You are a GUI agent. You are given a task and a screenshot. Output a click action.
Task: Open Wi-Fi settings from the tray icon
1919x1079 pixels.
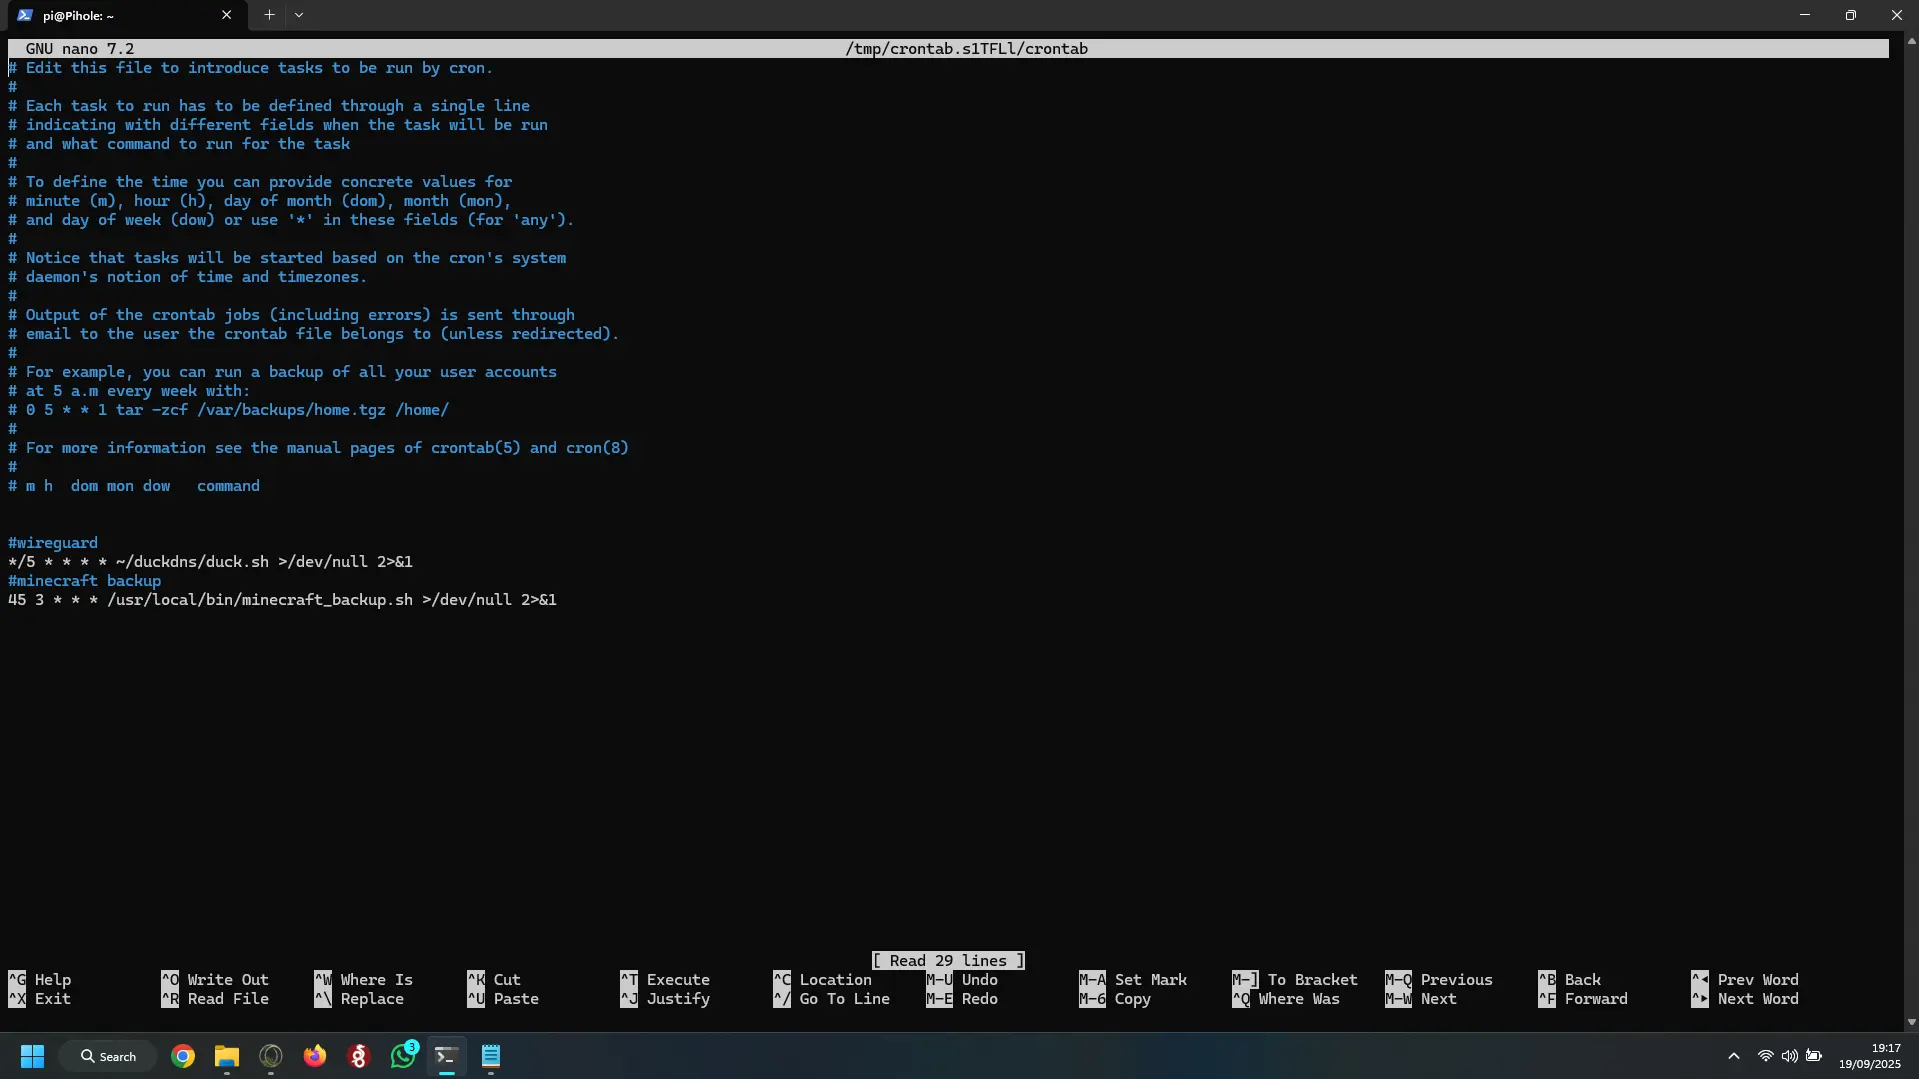[x=1763, y=1056]
